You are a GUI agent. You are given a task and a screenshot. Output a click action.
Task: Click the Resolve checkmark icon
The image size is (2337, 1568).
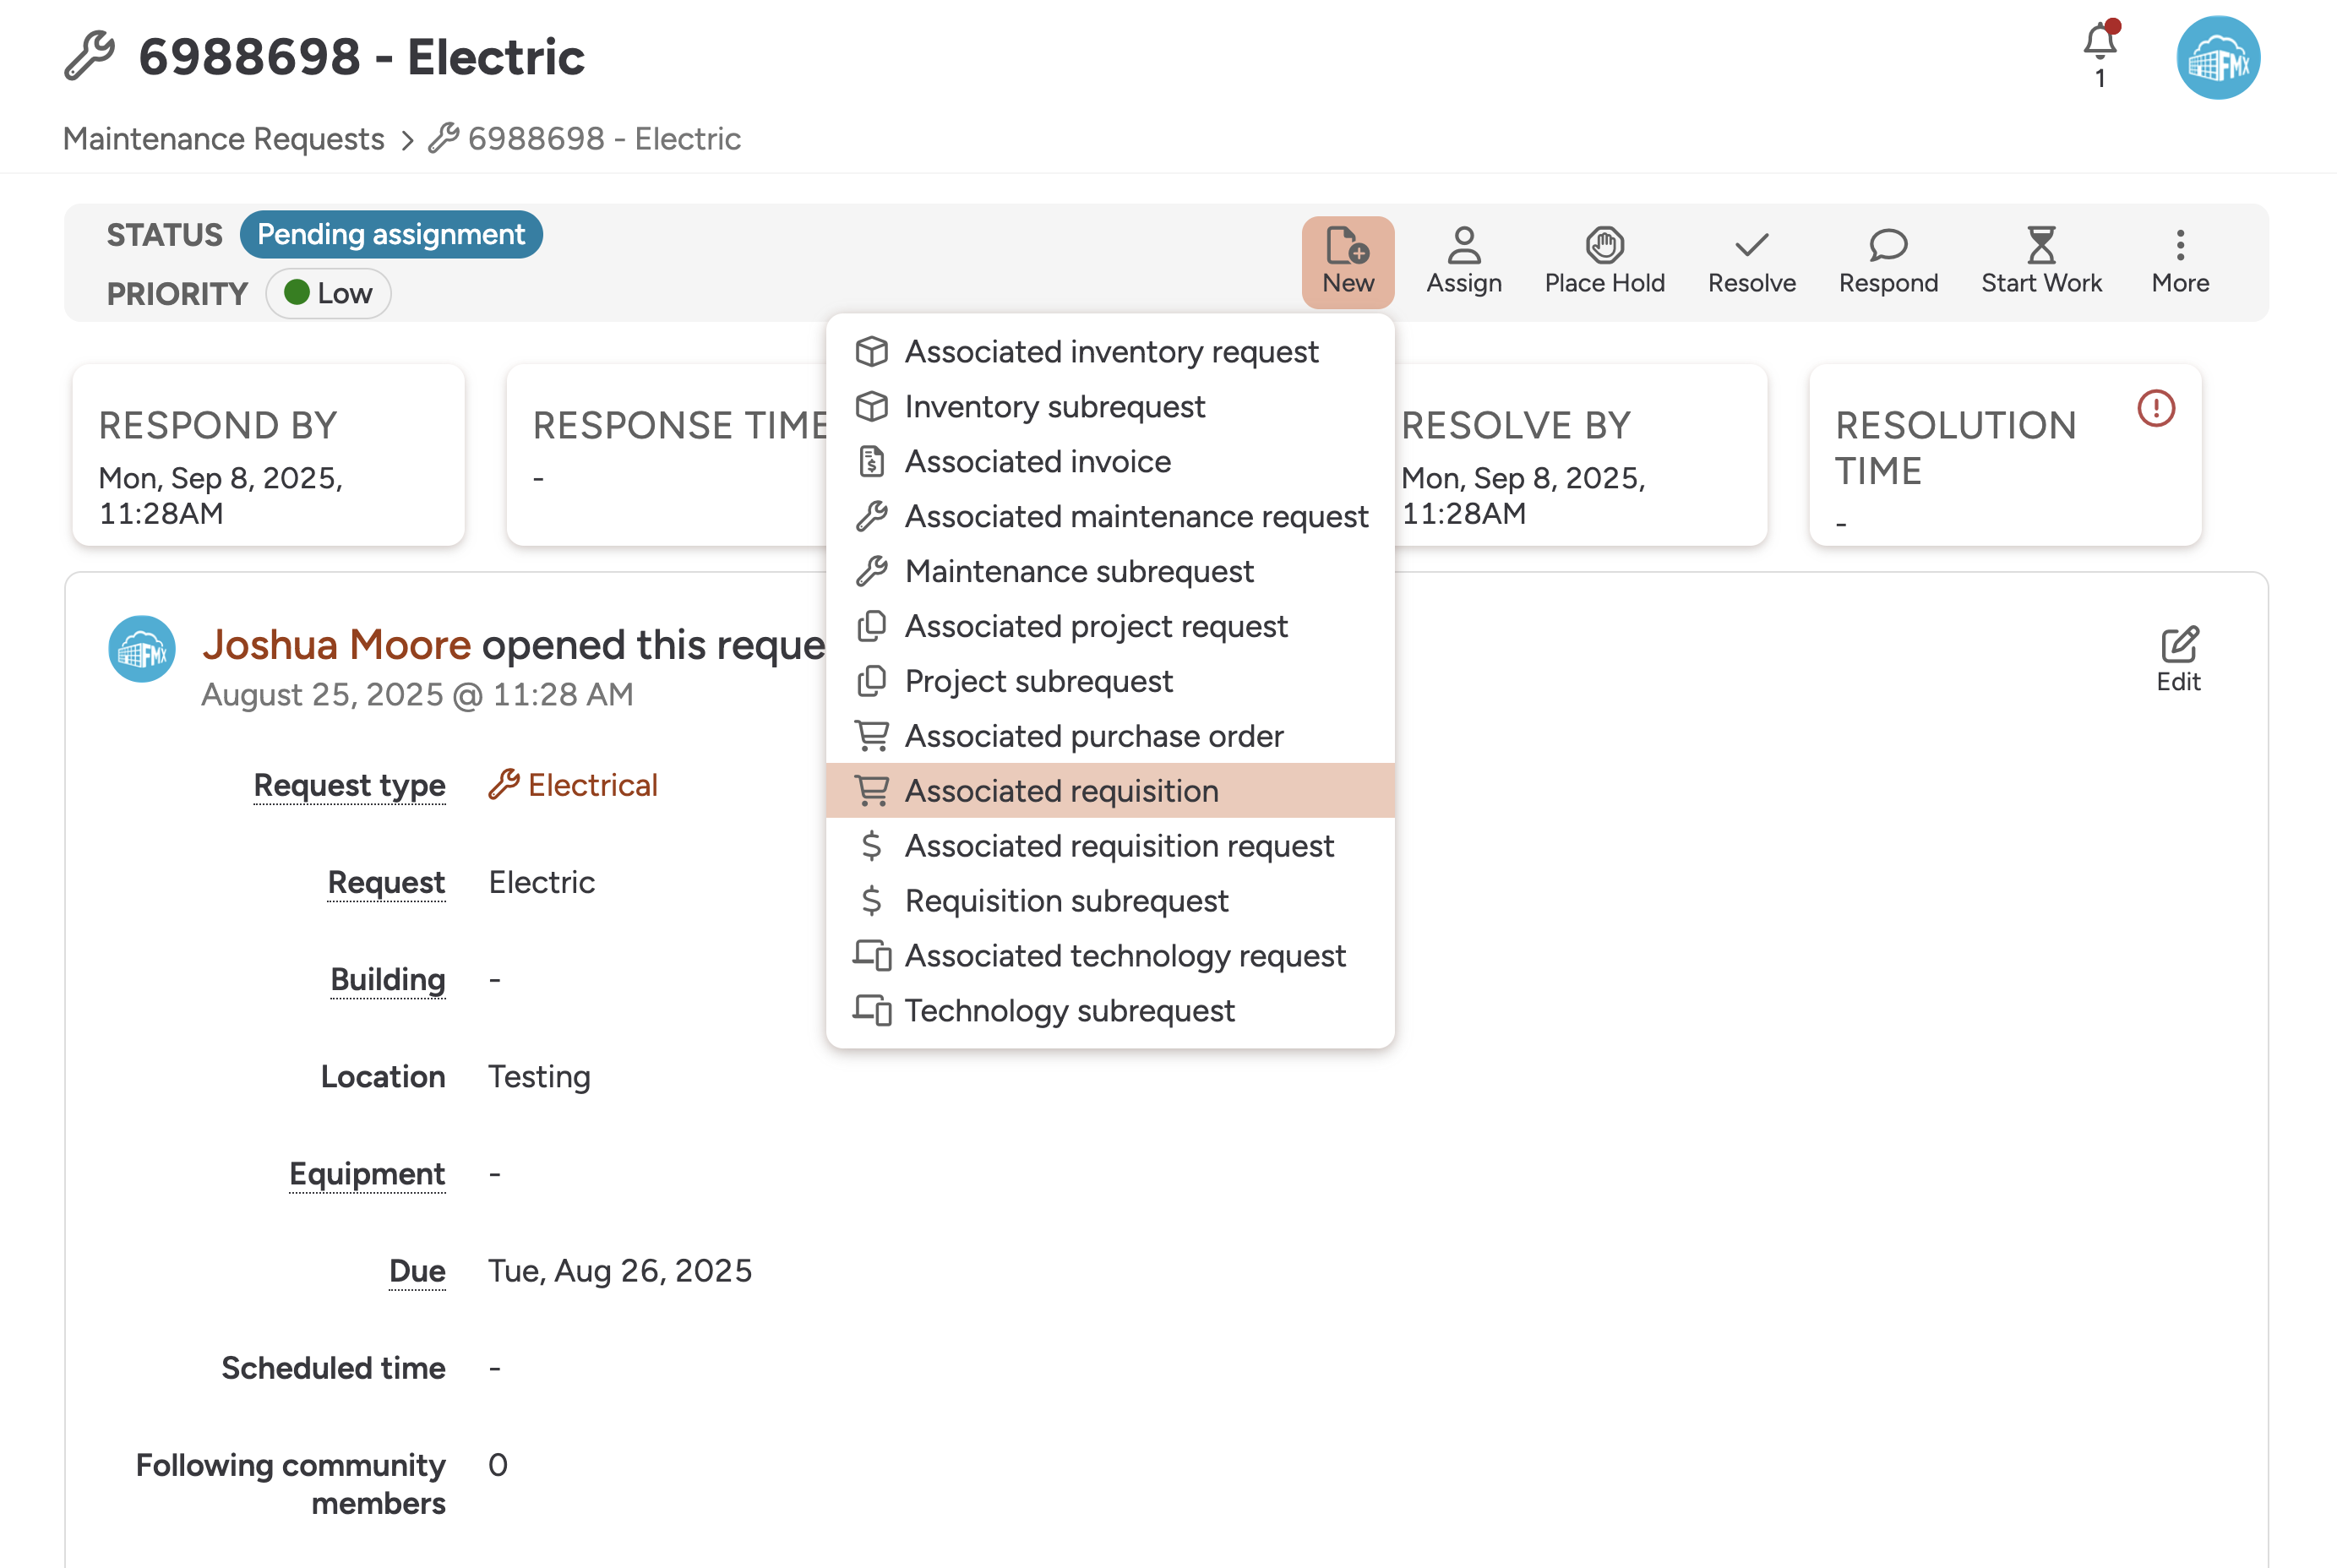pos(1751,246)
